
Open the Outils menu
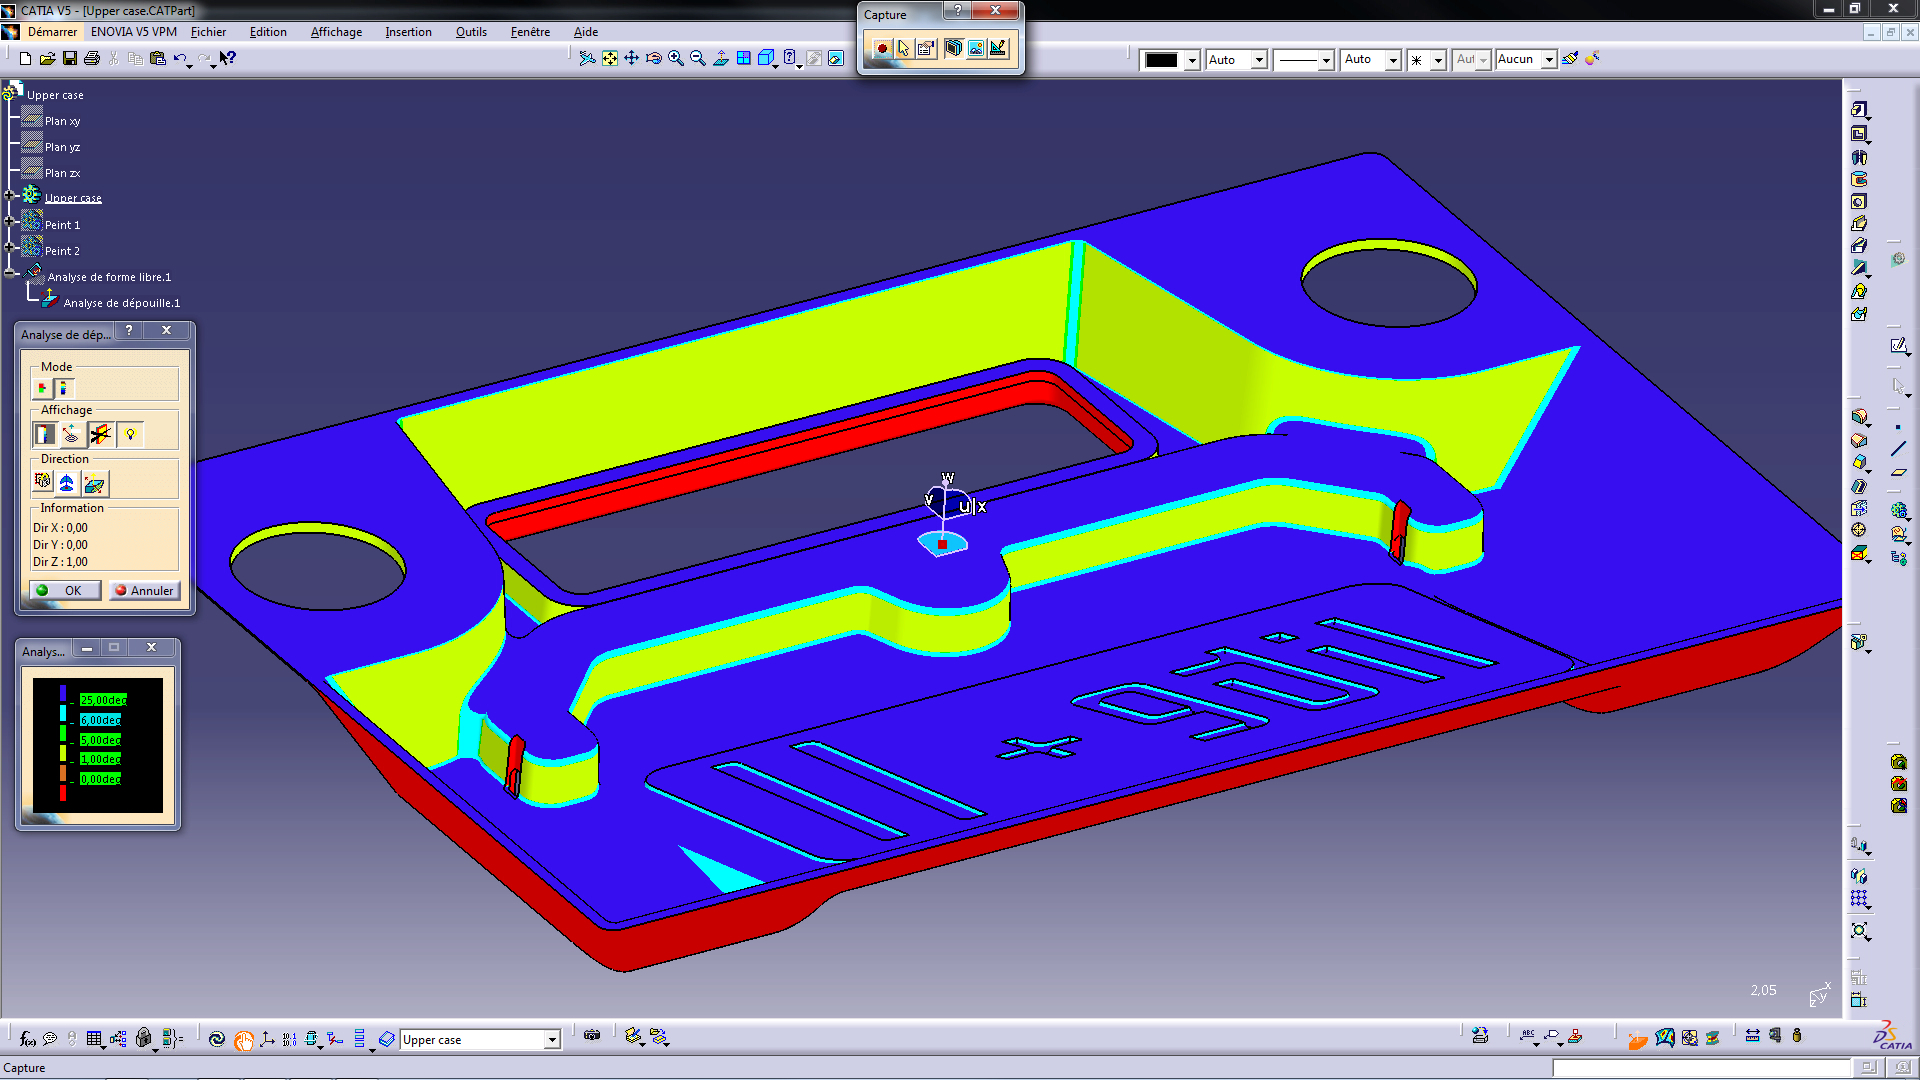pos(471,32)
